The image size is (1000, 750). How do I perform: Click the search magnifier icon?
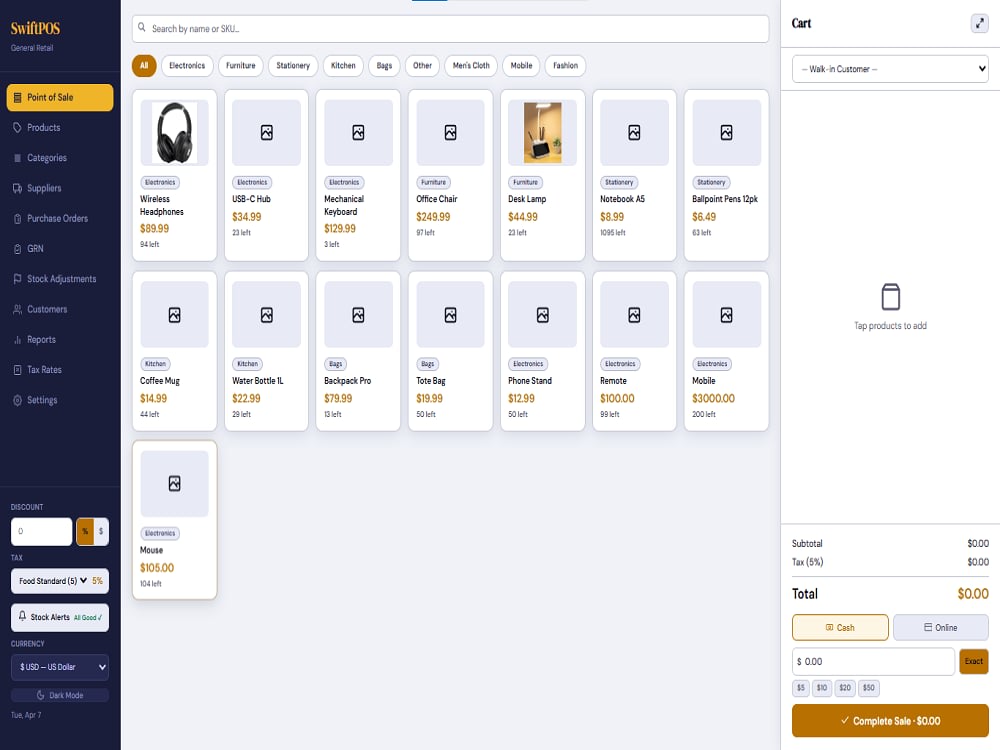[x=142, y=28]
